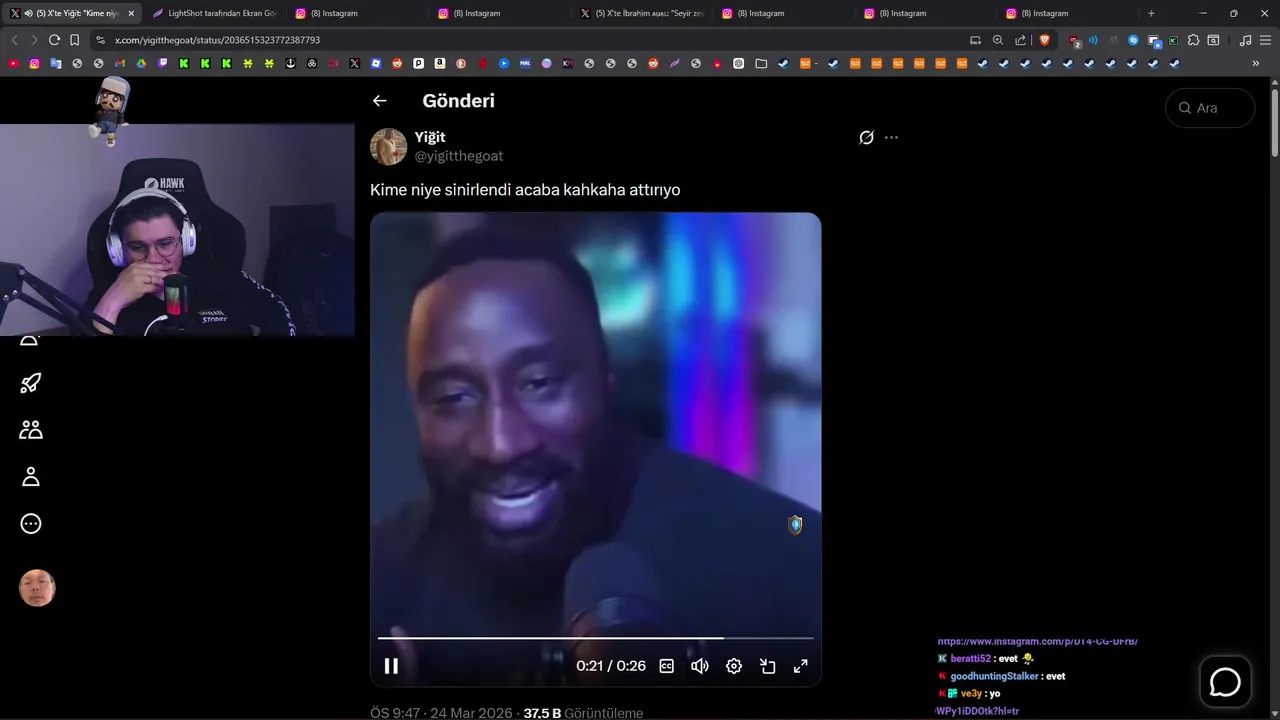The image size is (1280, 720).
Task: Mute the video sound
Action: click(700, 666)
